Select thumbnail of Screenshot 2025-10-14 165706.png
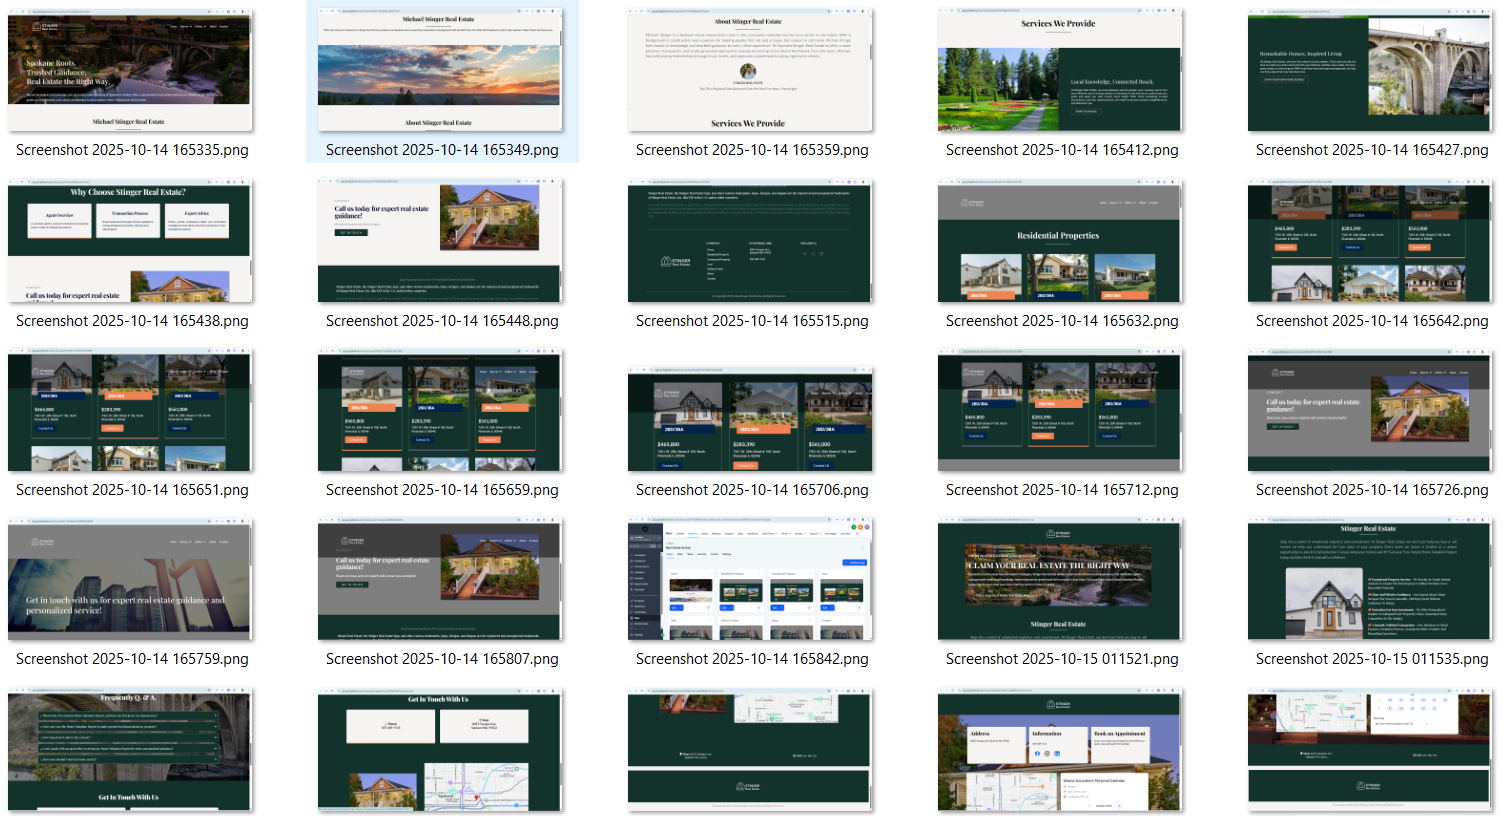The image size is (1503, 828). coord(750,419)
